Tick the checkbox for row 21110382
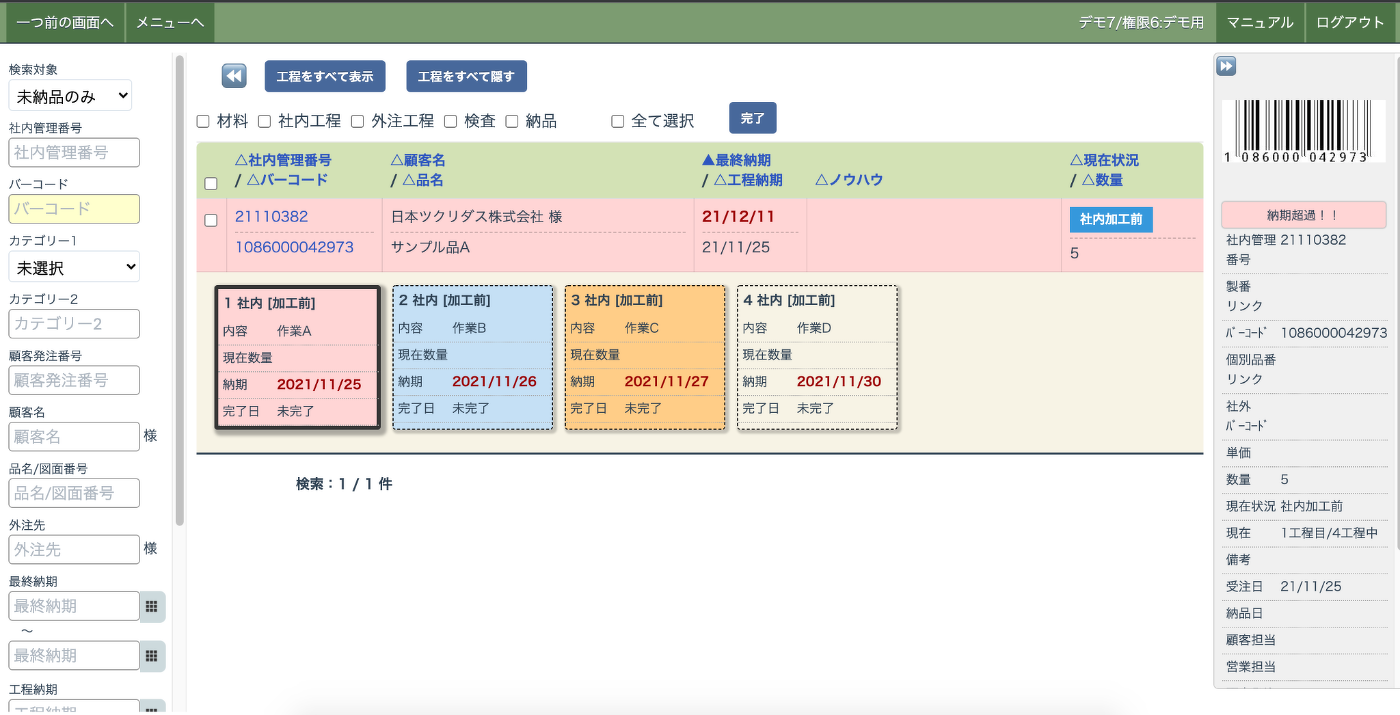The height and width of the screenshot is (715, 1400). 211,220
